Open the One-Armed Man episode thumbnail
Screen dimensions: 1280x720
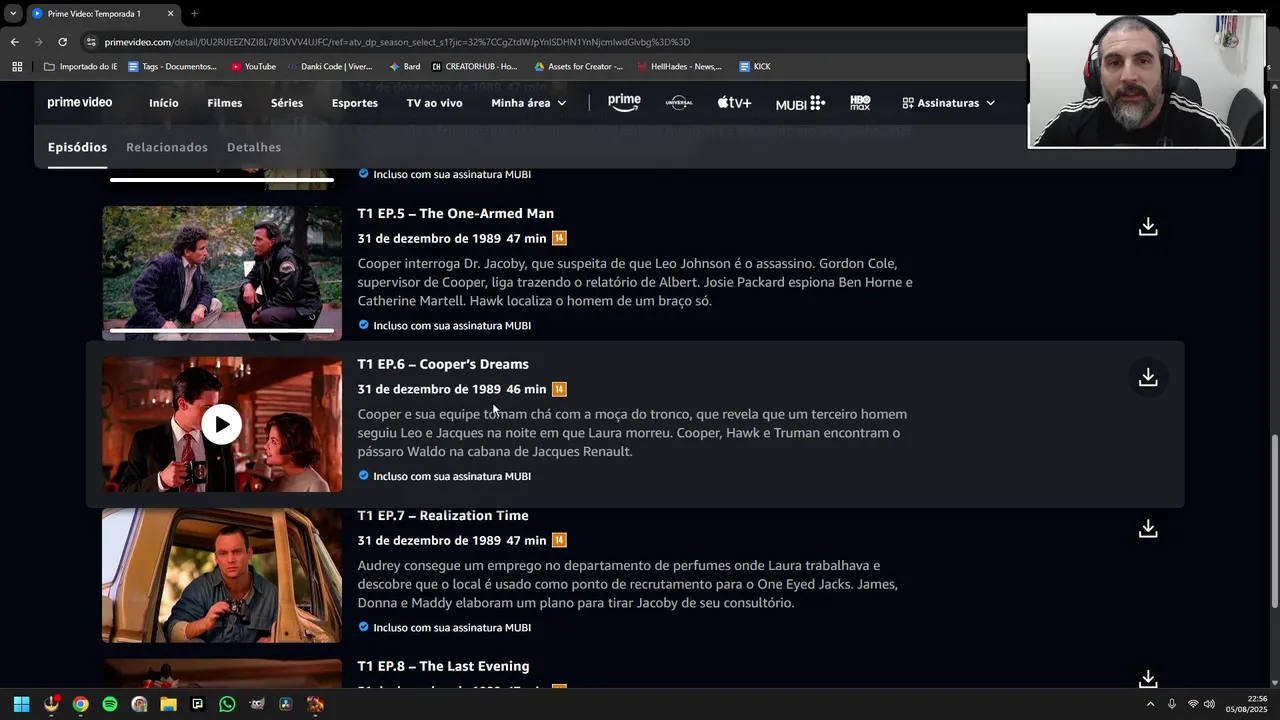coord(222,273)
